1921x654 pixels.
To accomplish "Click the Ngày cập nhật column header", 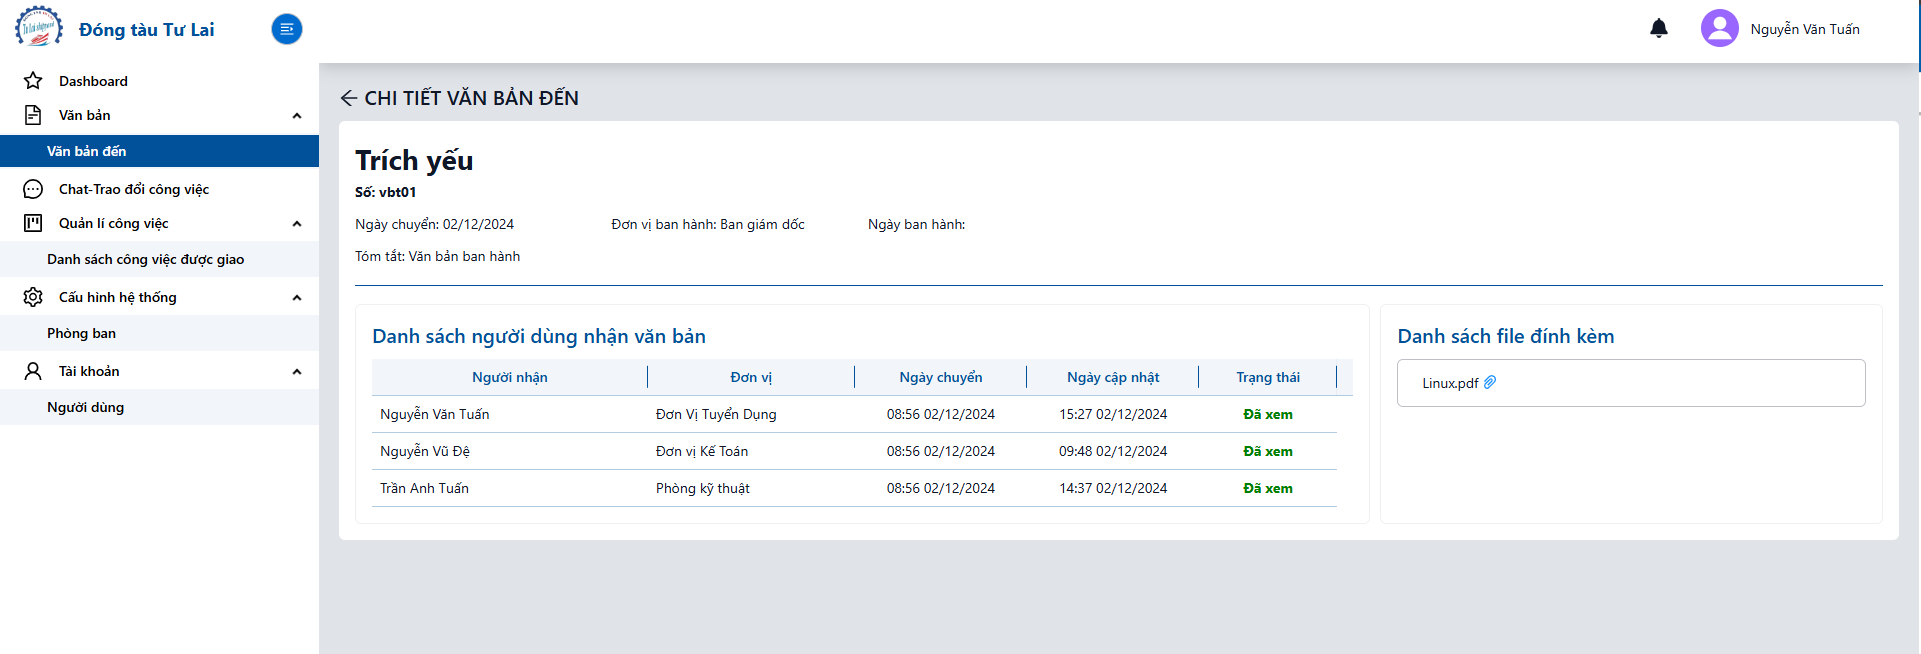I will point(1113,377).
